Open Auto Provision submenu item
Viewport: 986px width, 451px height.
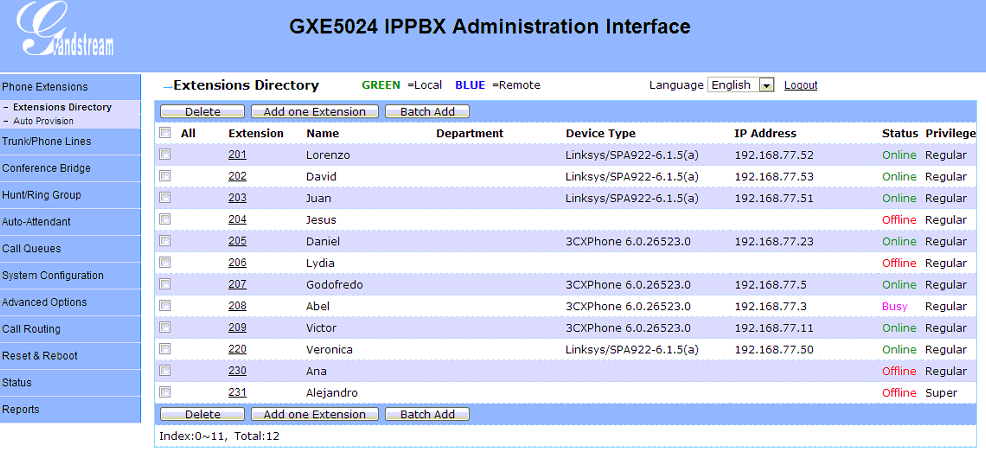coord(43,121)
